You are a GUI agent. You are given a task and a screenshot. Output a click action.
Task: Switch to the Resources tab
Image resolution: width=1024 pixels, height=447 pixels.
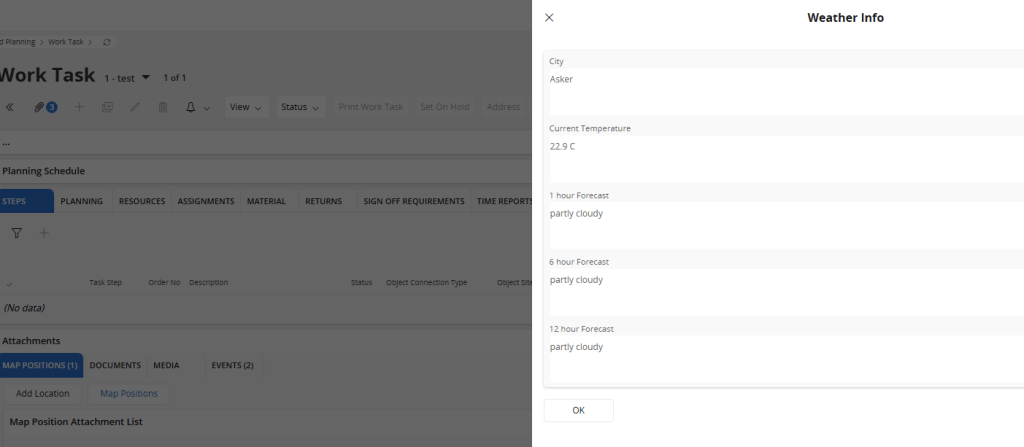pyautogui.click(x=142, y=201)
